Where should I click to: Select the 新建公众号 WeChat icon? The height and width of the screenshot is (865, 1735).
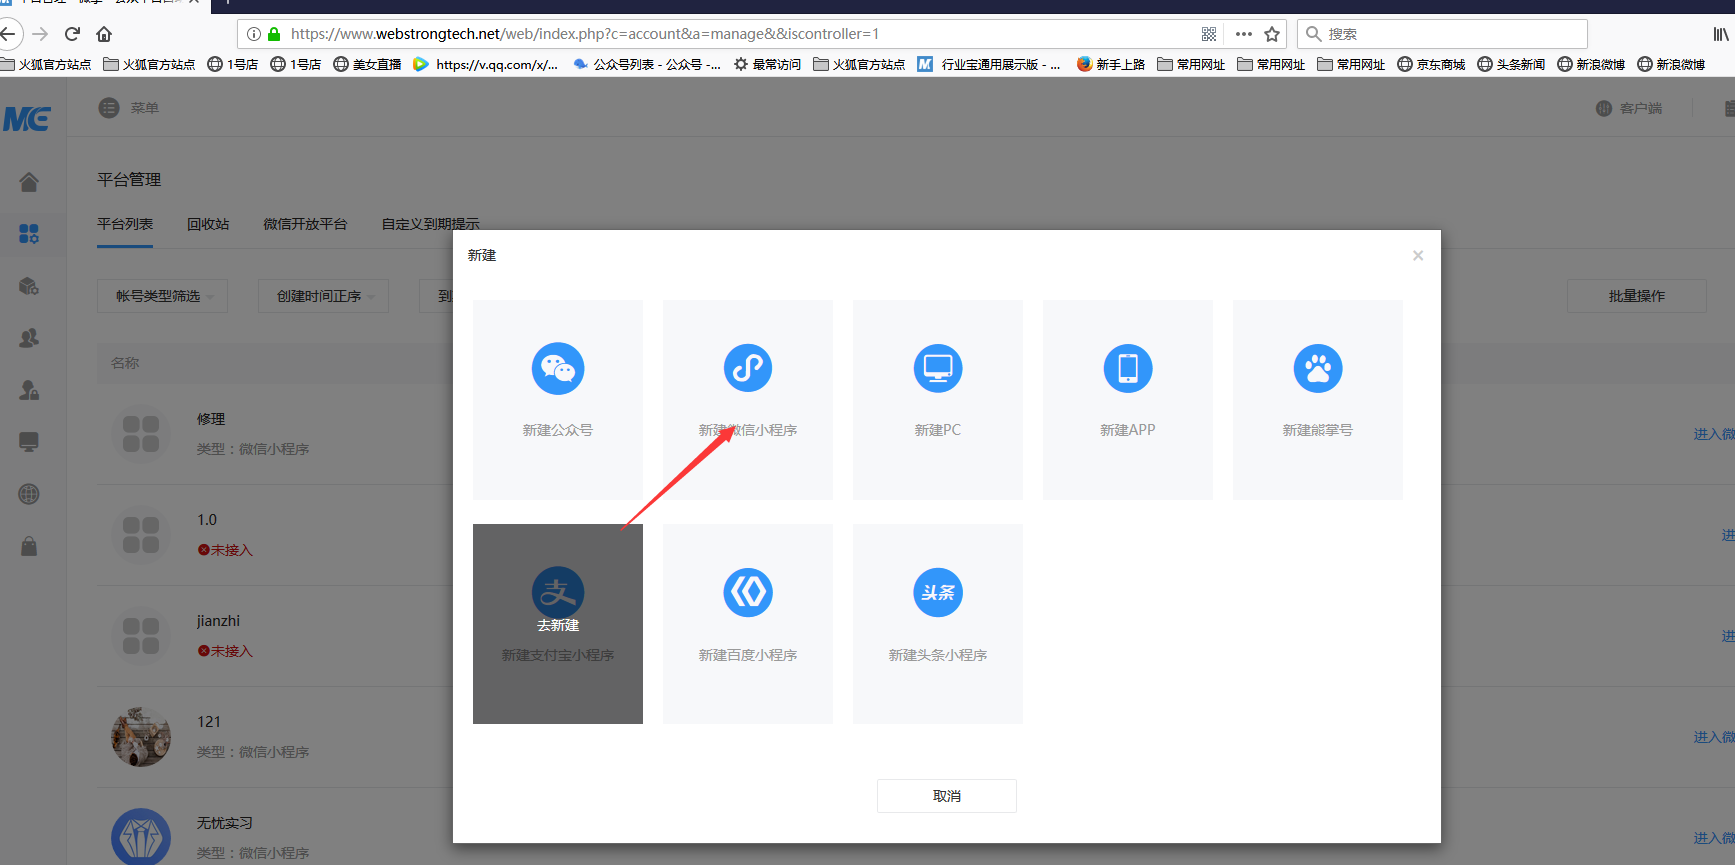558,368
